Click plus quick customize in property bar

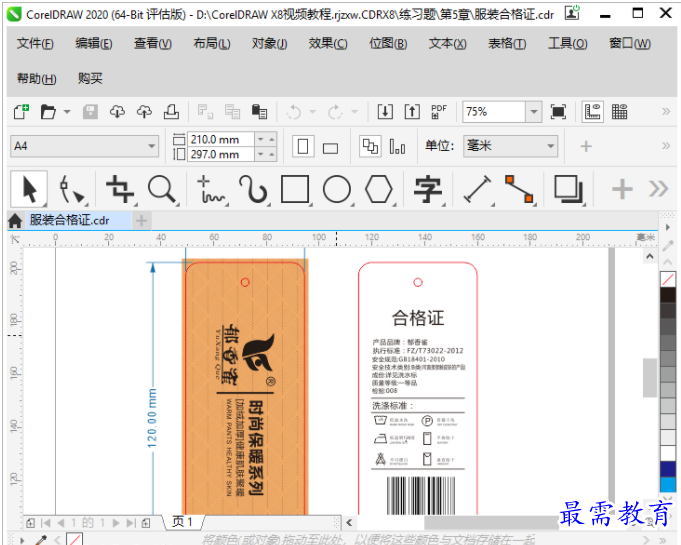coord(586,146)
